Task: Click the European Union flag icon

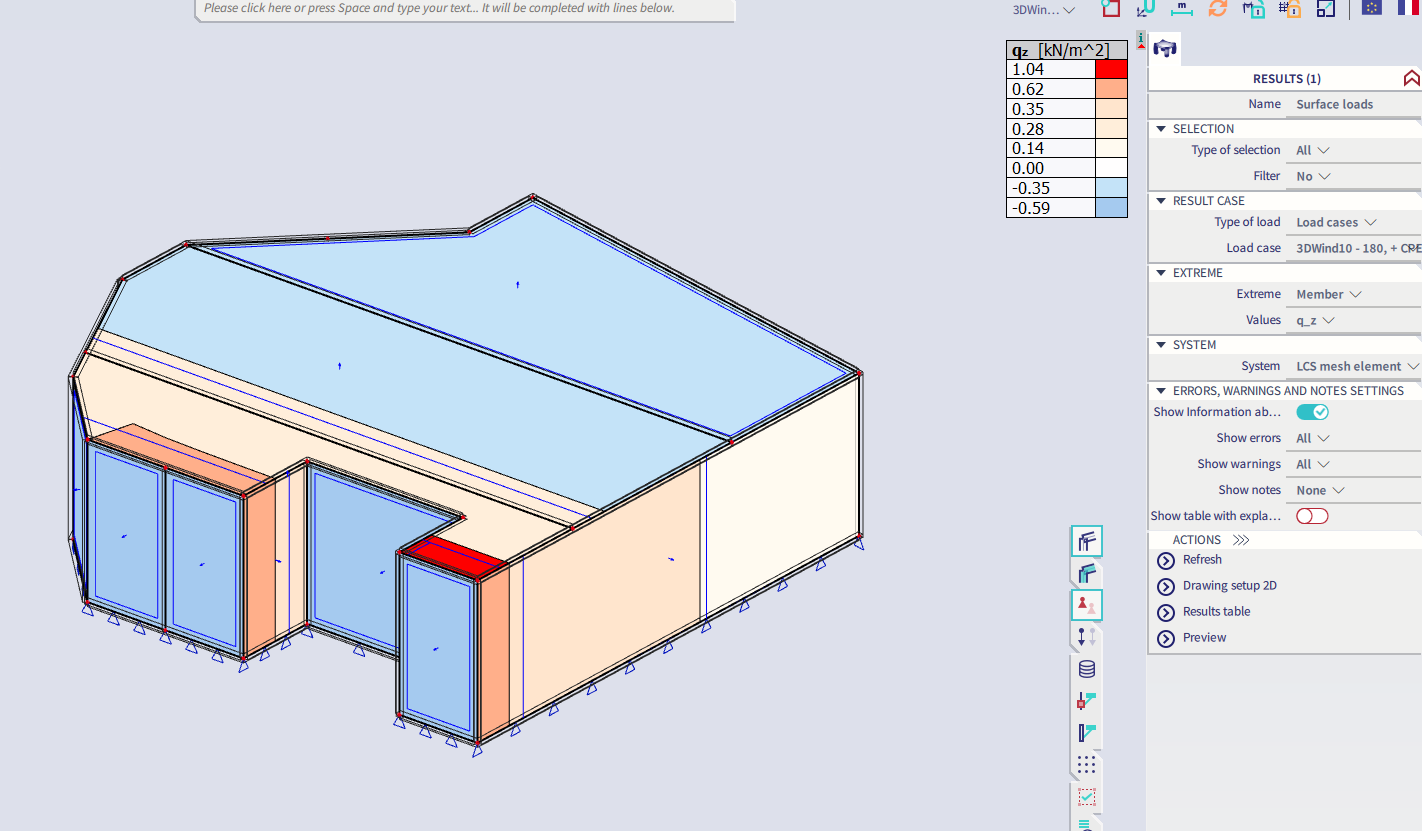Action: pyautogui.click(x=1372, y=8)
